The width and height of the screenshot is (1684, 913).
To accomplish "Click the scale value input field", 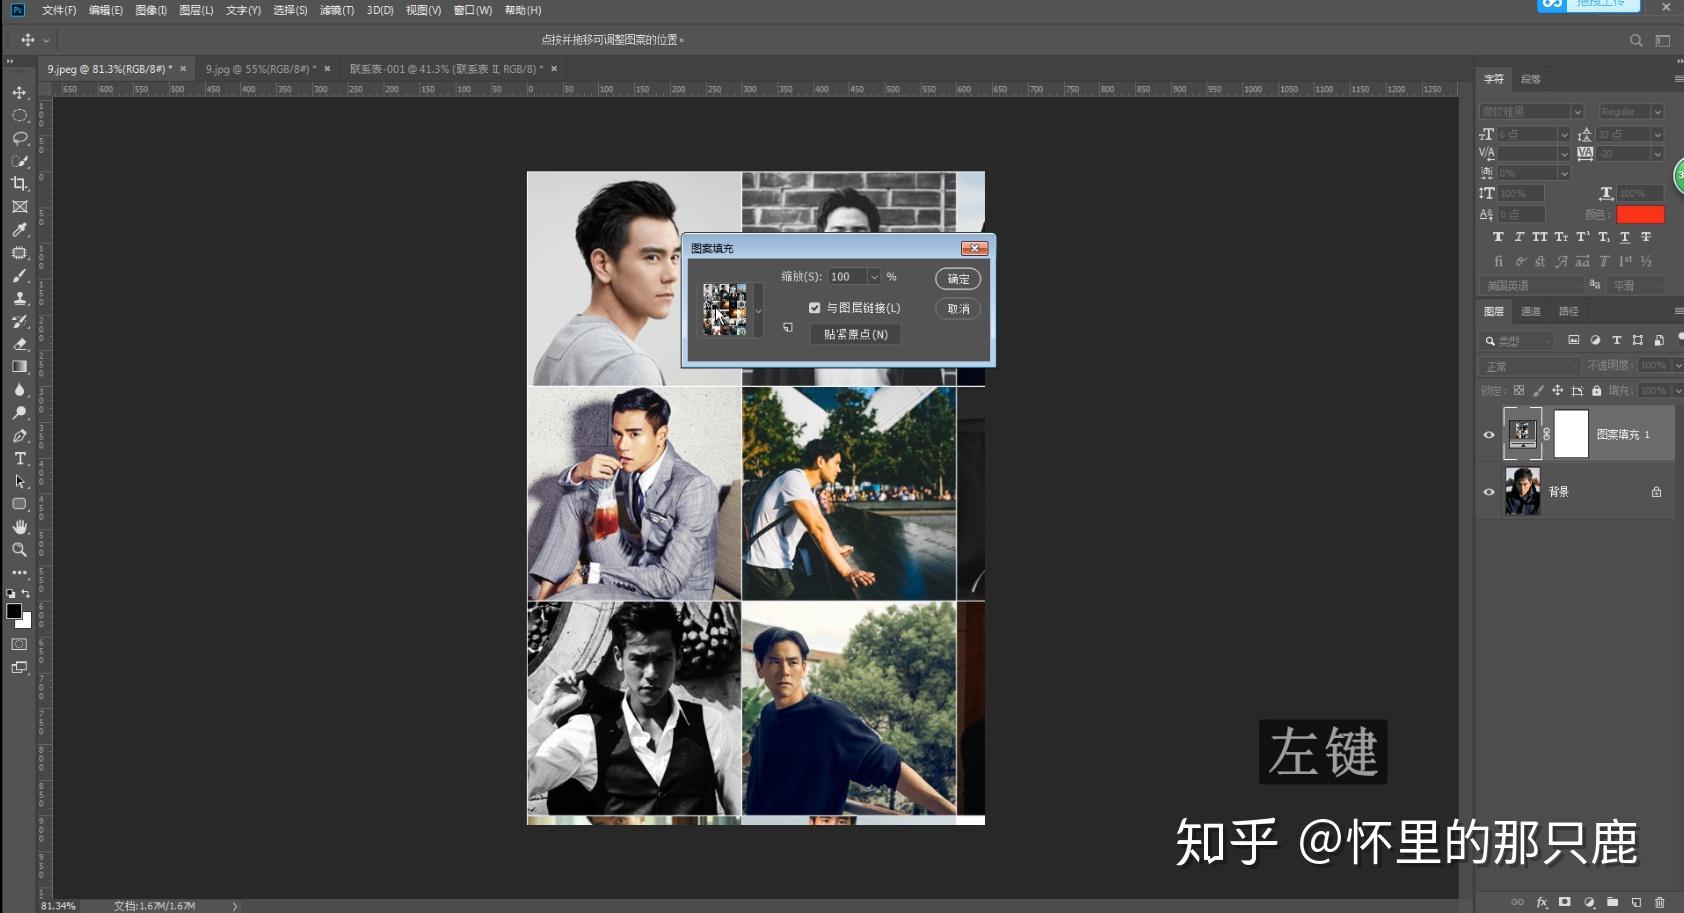I will click(847, 277).
